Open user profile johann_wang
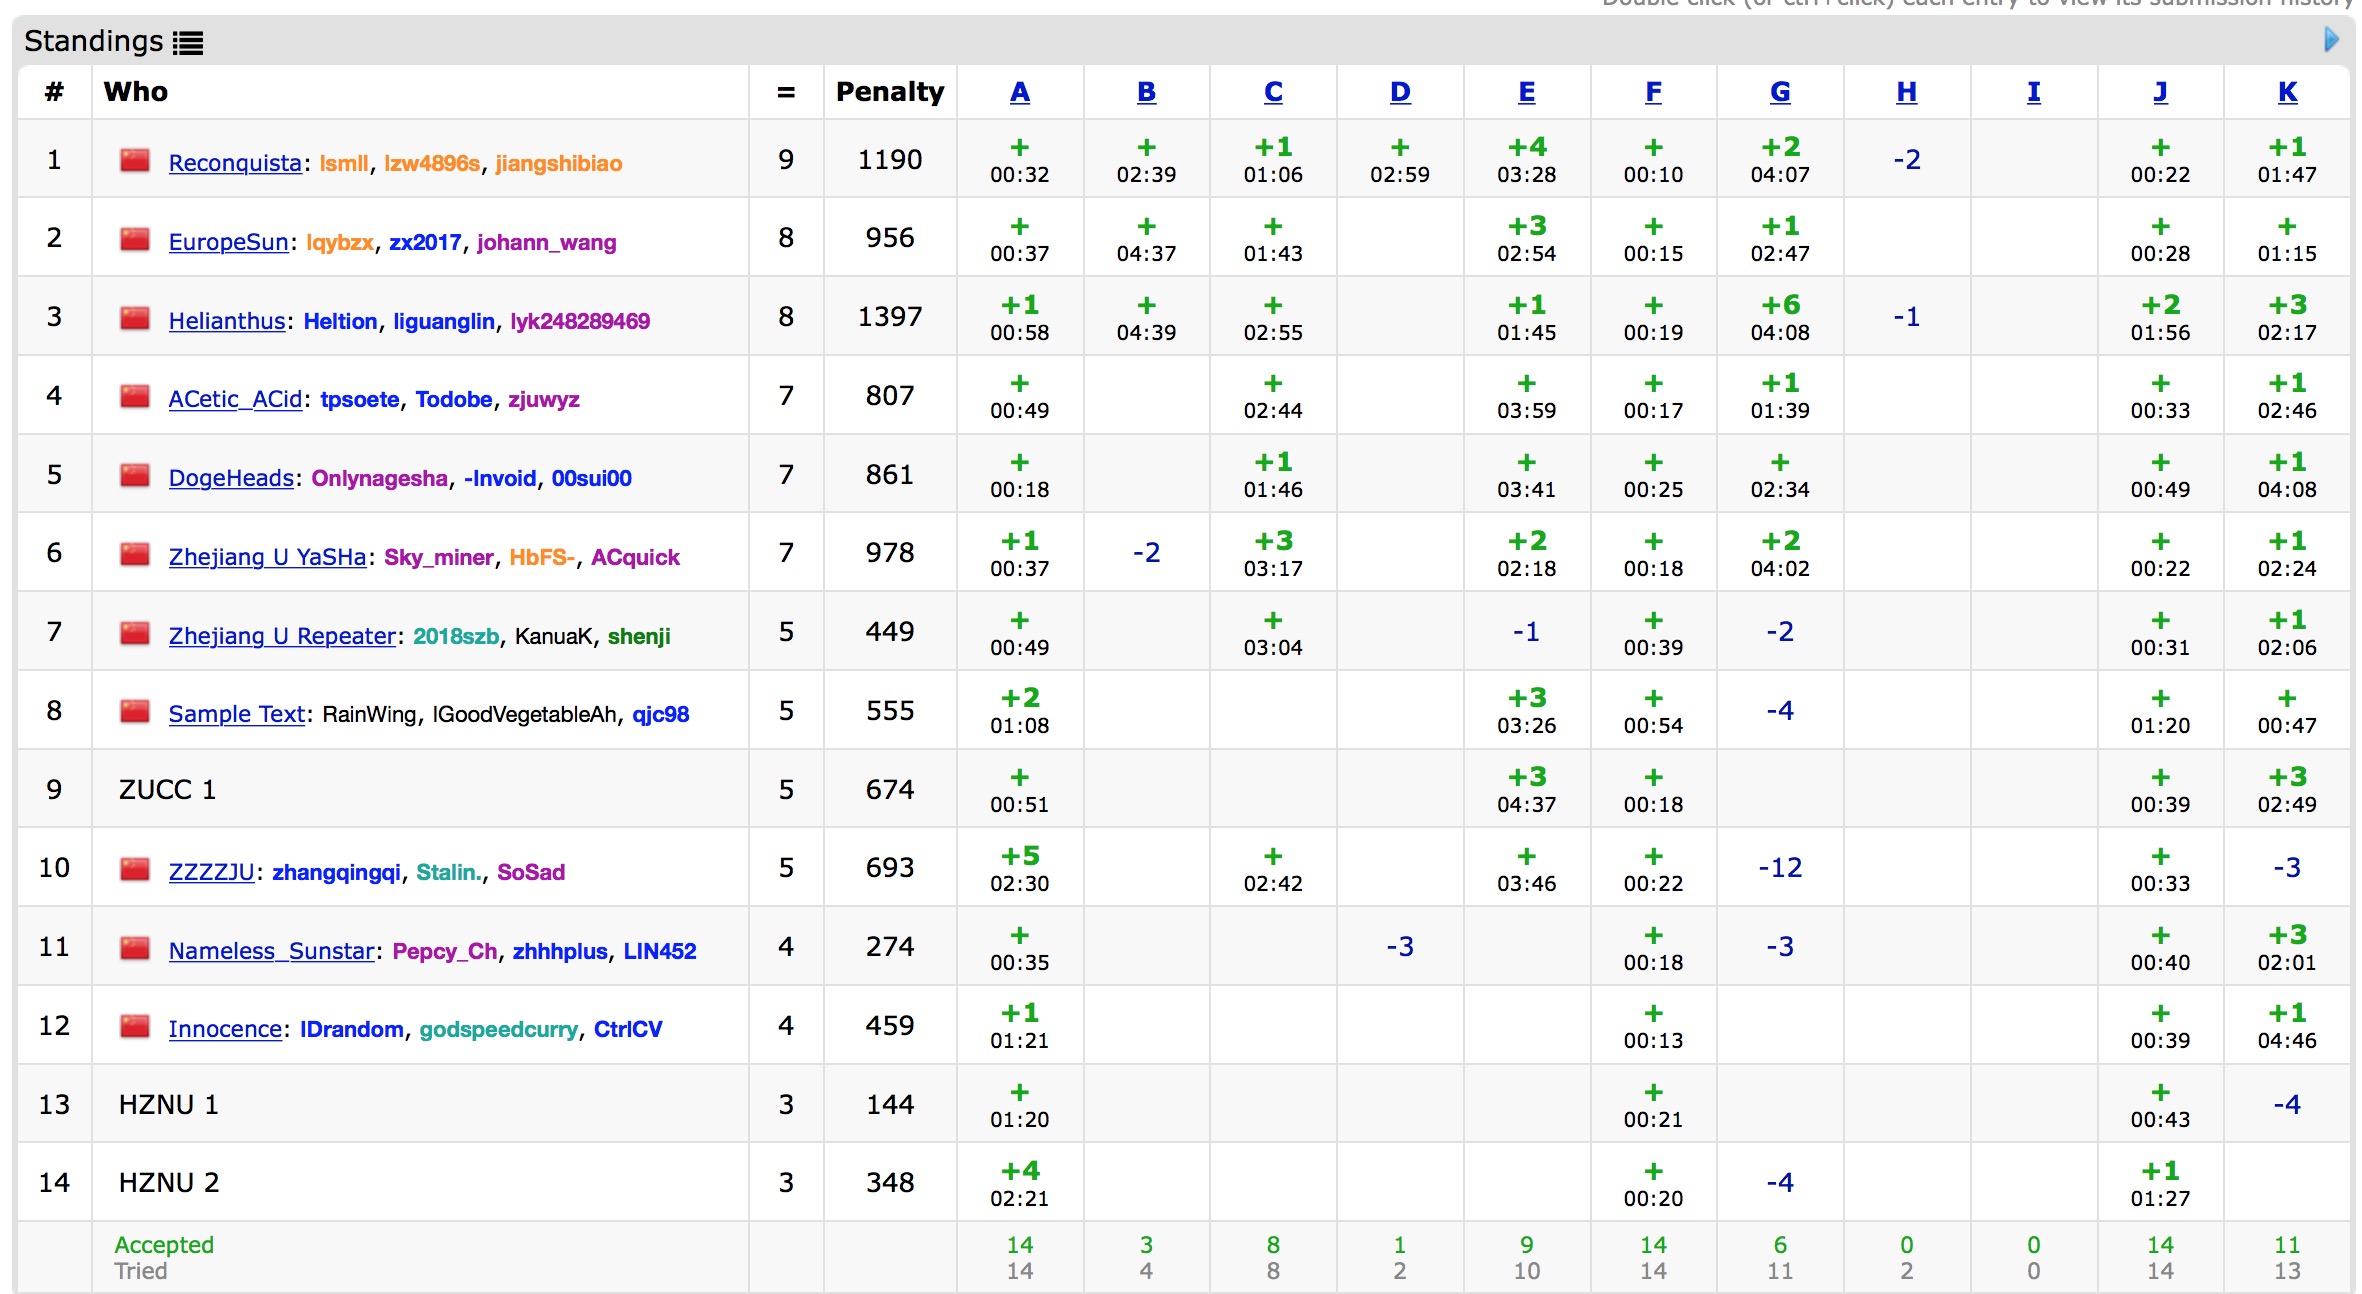This screenshot has width=2362, height=1294. coord(546,243)
